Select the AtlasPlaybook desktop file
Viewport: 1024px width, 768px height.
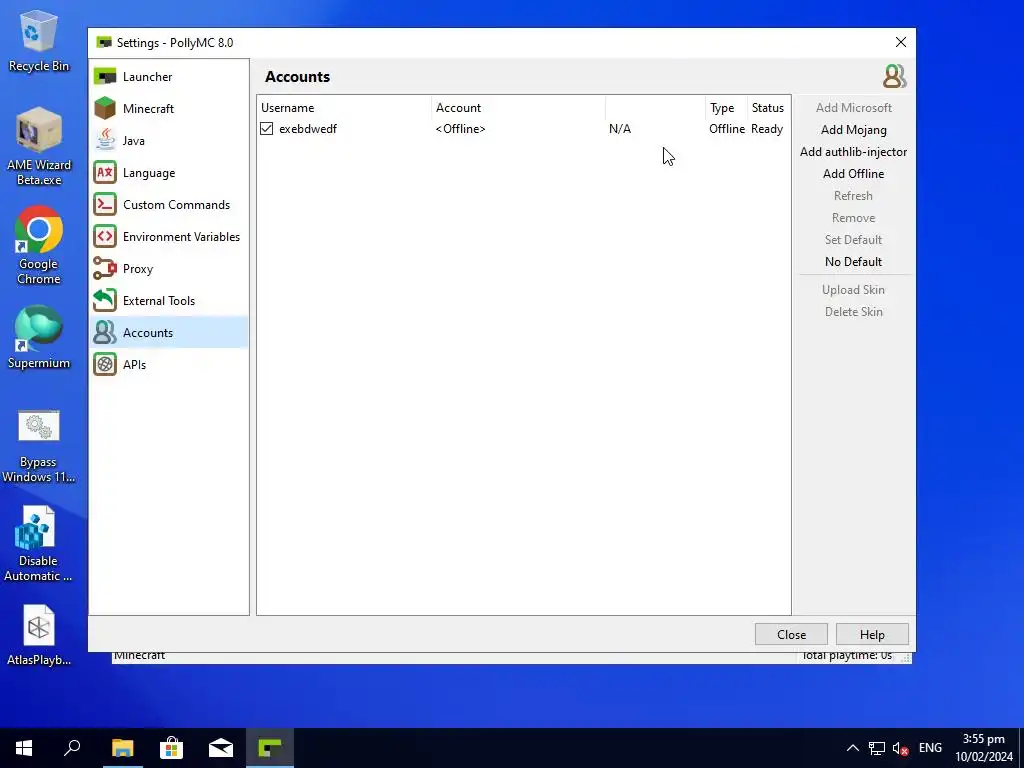tap(39, 635)
